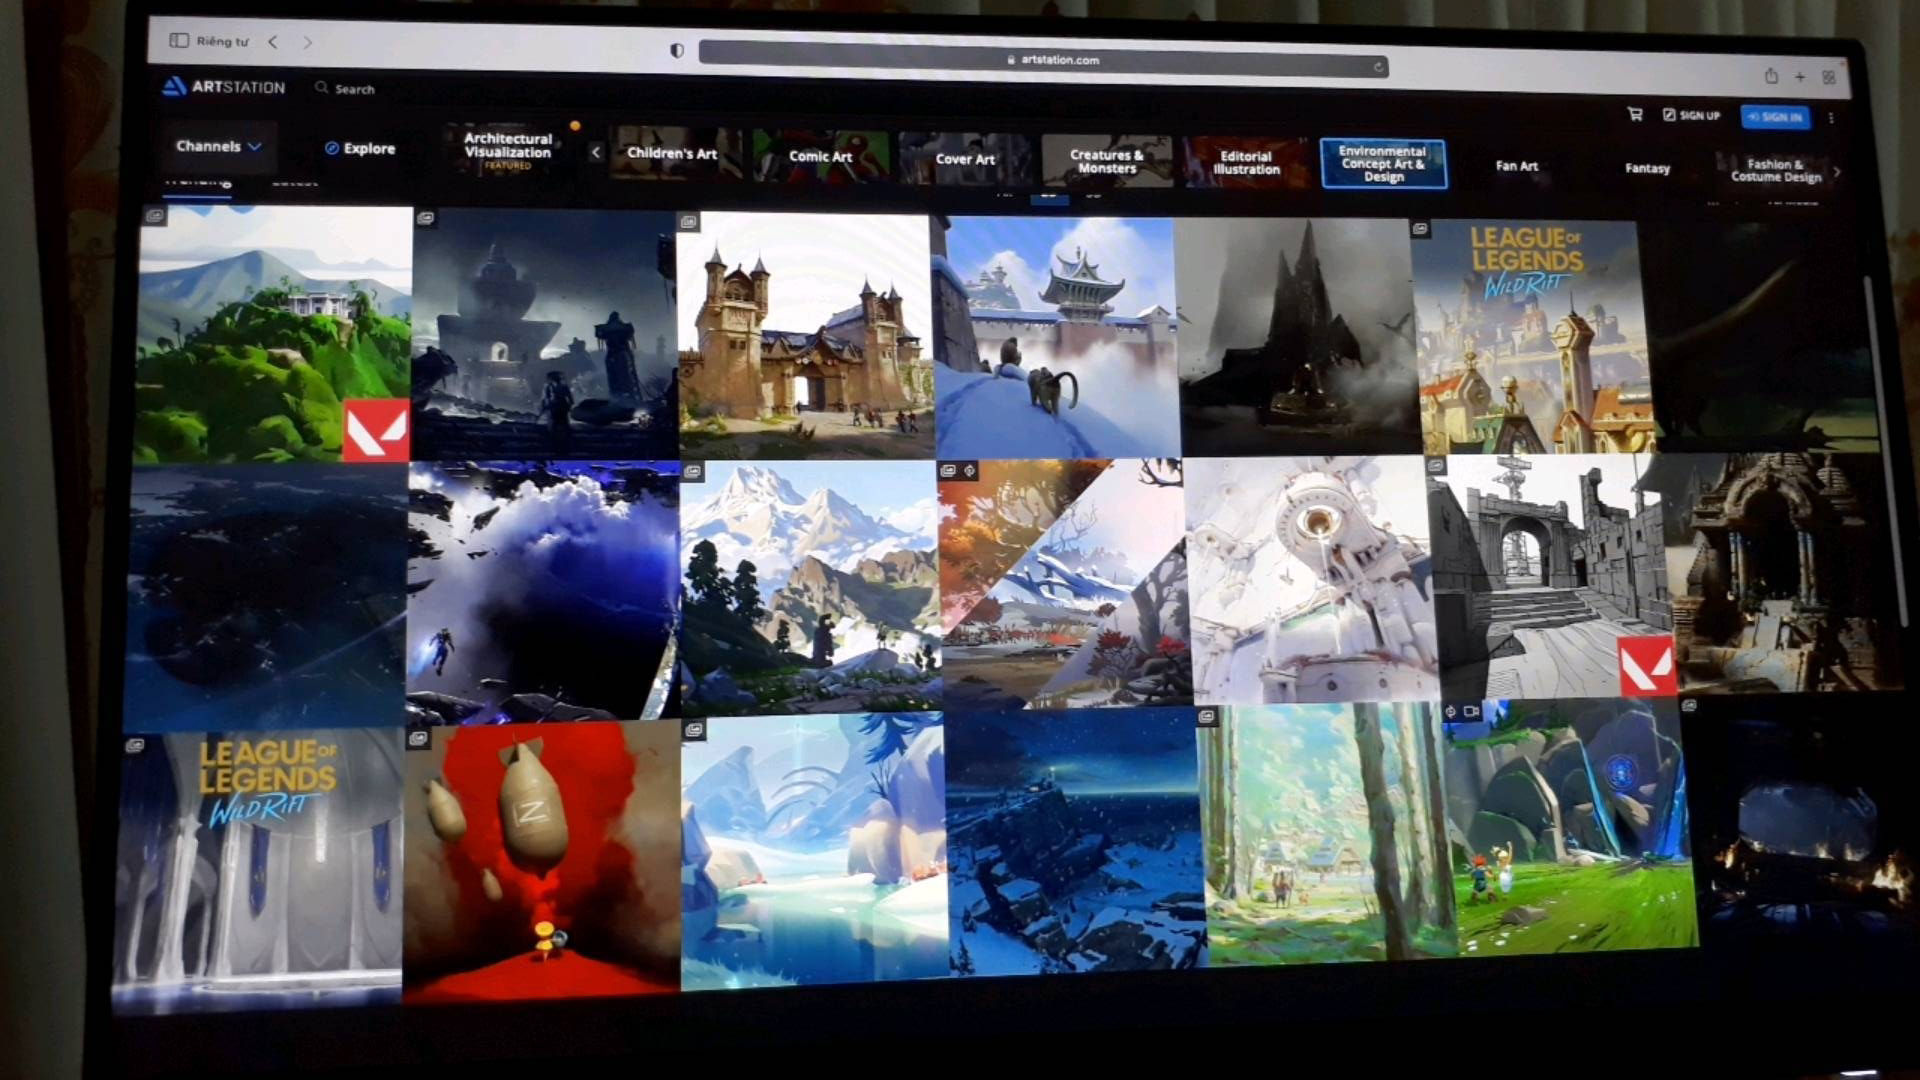The height and width of the screenshot is (1080, 1920).
Task: Open the Explore link
Action: pyautogui.click(x=360, y=148)
